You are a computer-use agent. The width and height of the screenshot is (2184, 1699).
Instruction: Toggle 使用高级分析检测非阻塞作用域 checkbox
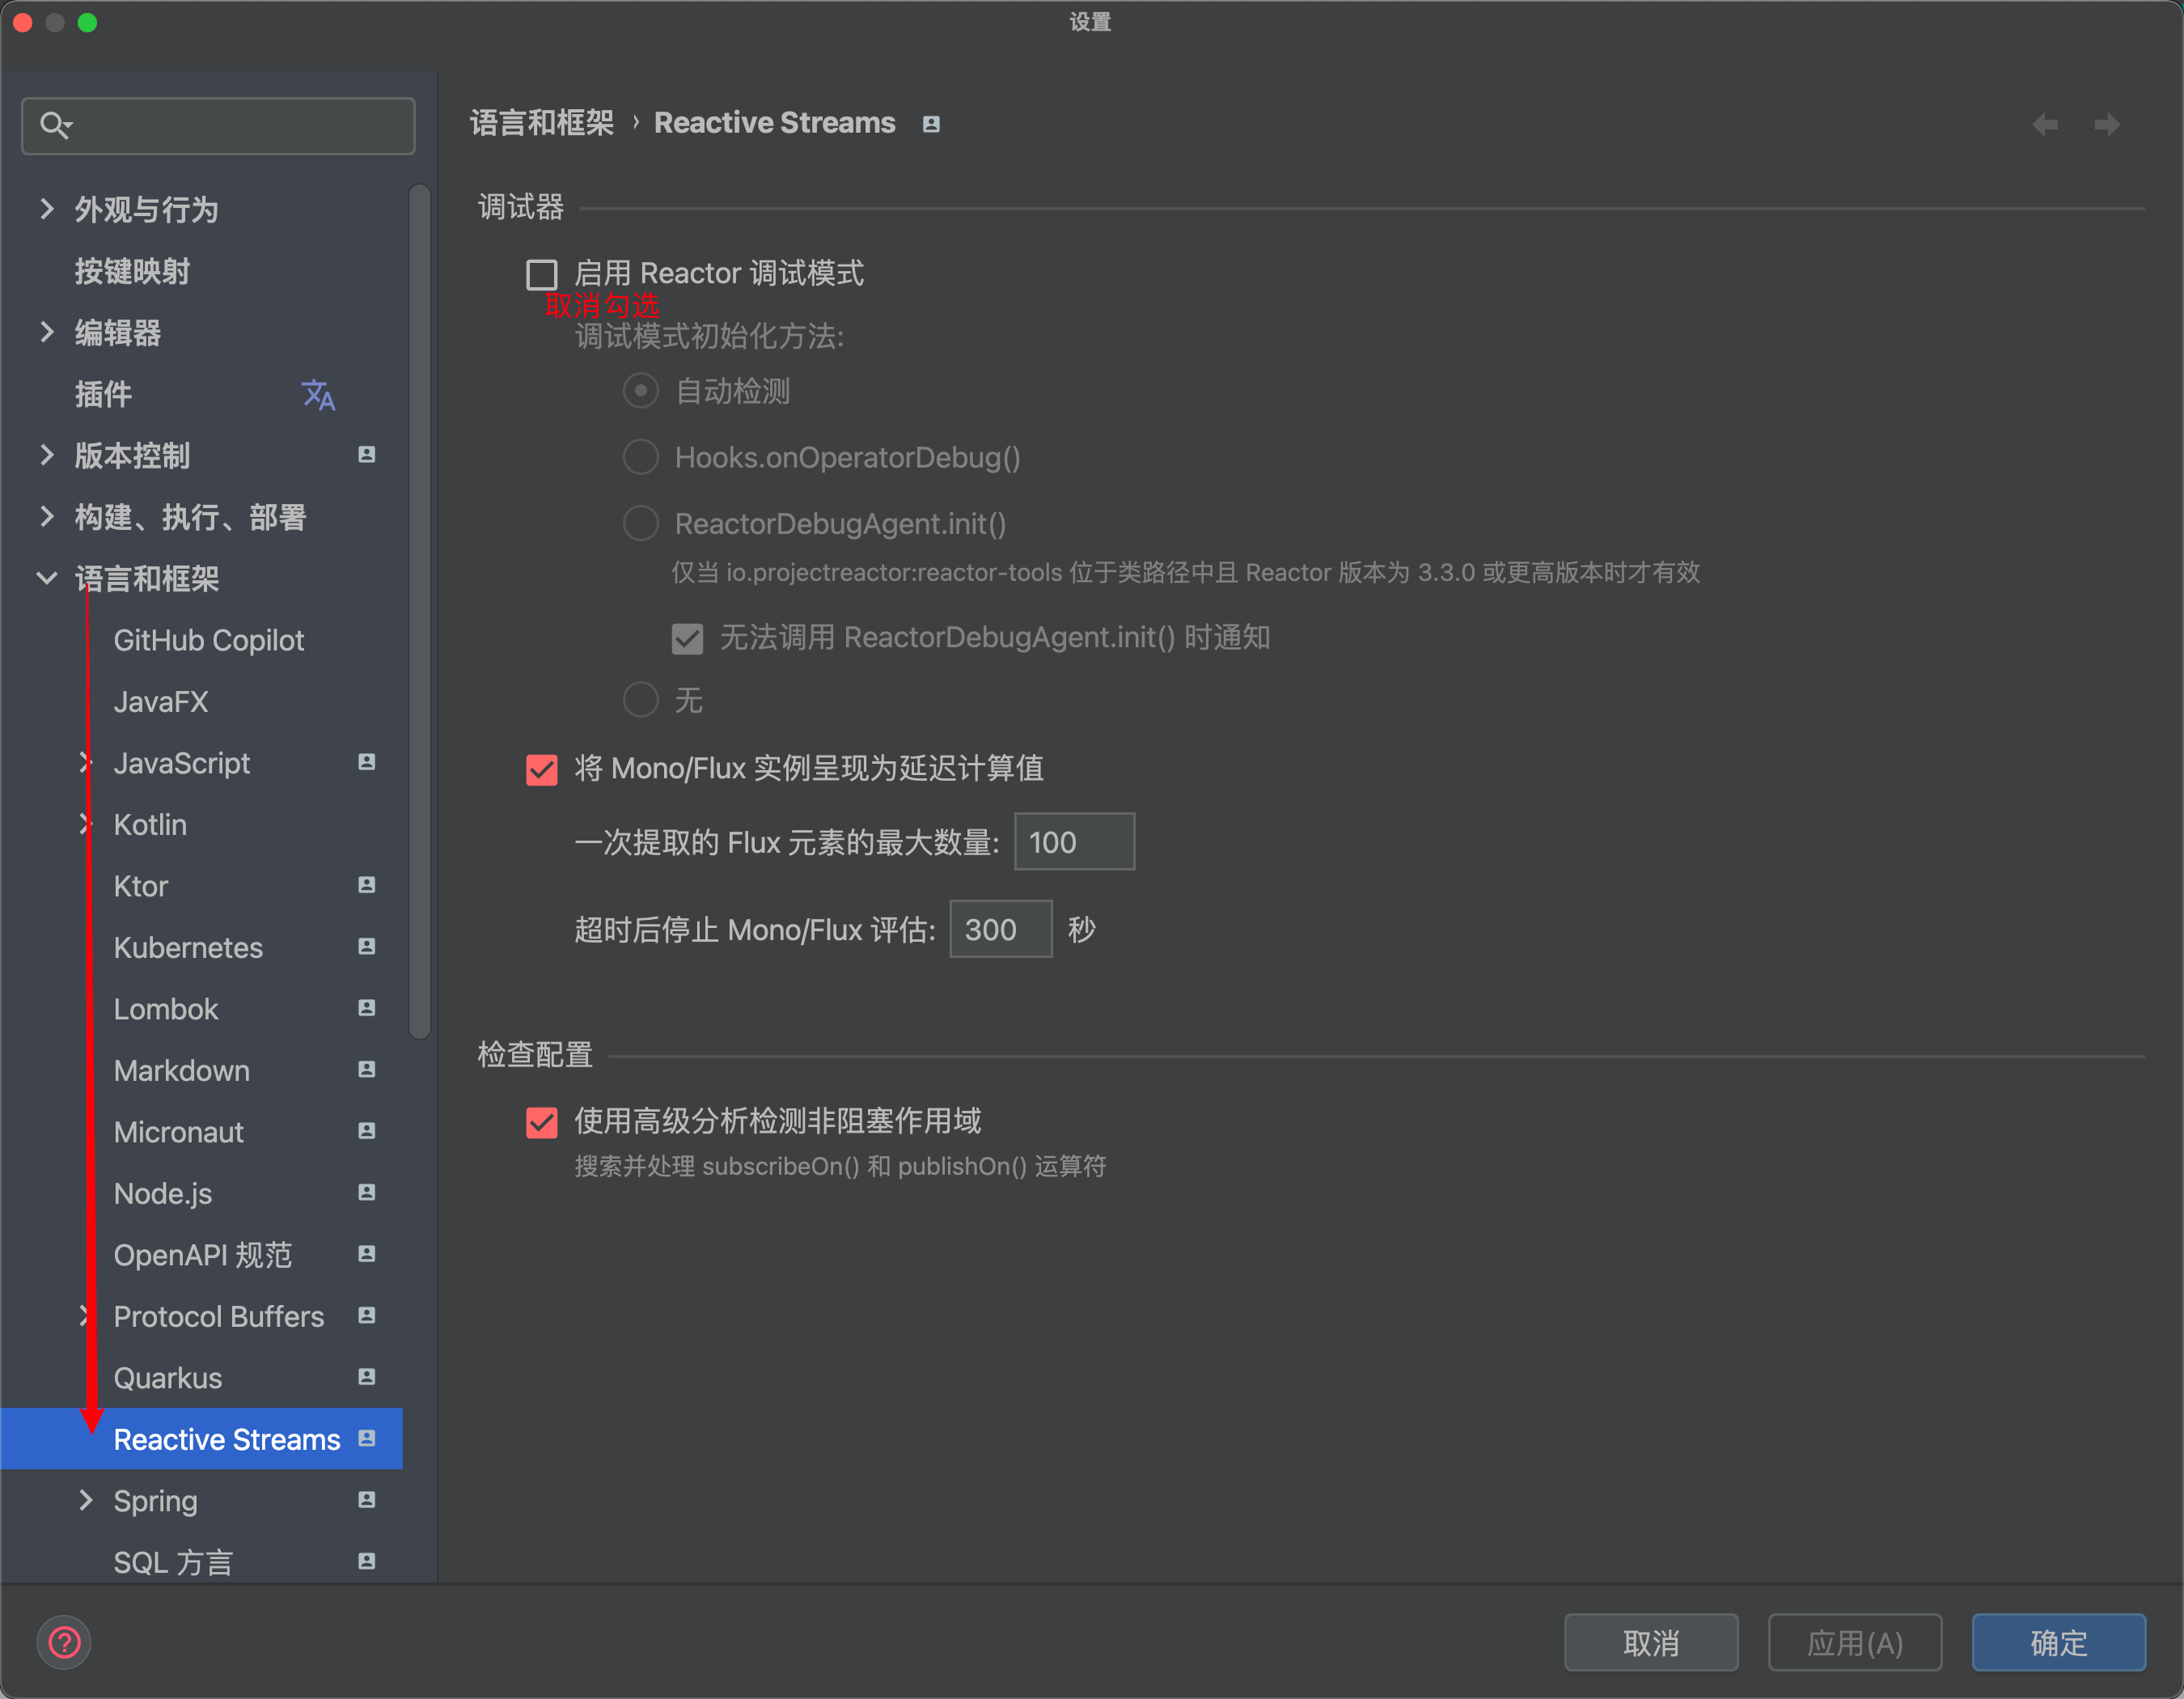pos(542,1122)
